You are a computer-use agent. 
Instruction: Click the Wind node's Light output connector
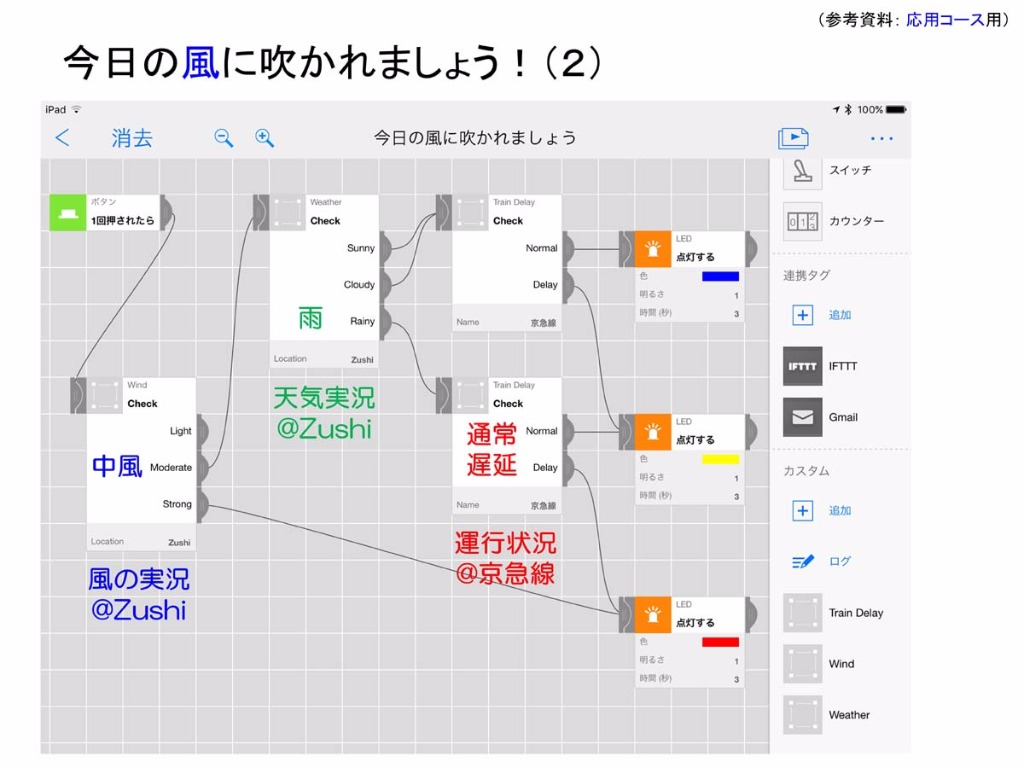pyautogui.click(x=202, y=431)
